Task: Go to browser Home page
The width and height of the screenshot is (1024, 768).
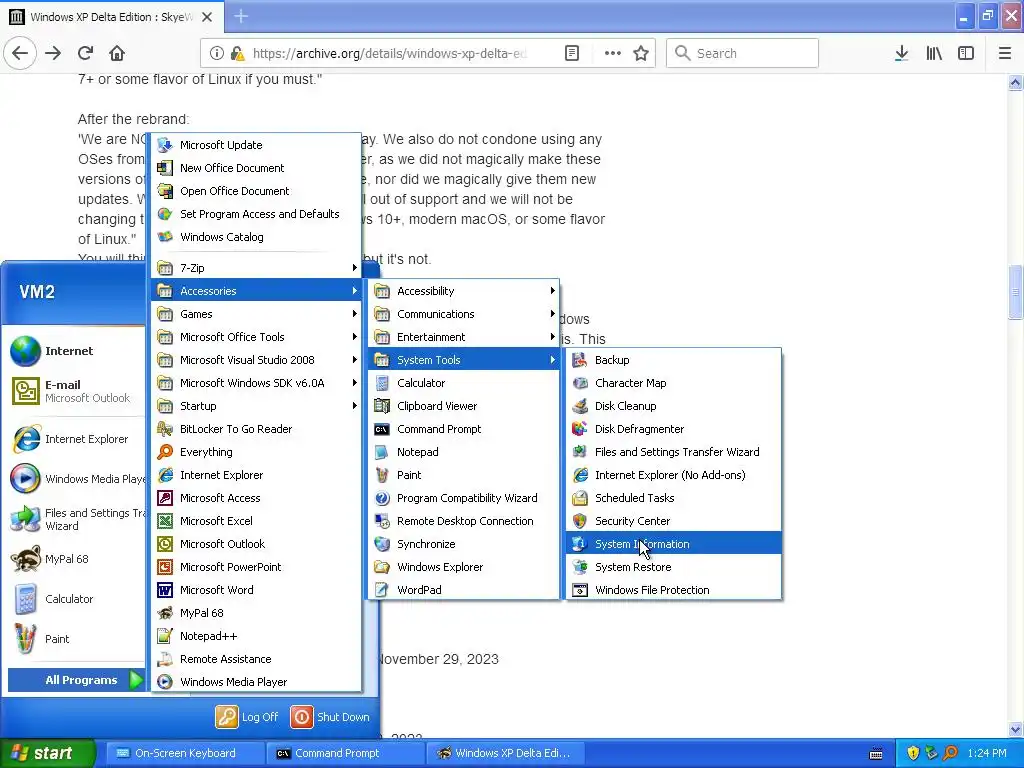Action: [x=117, y=53]
